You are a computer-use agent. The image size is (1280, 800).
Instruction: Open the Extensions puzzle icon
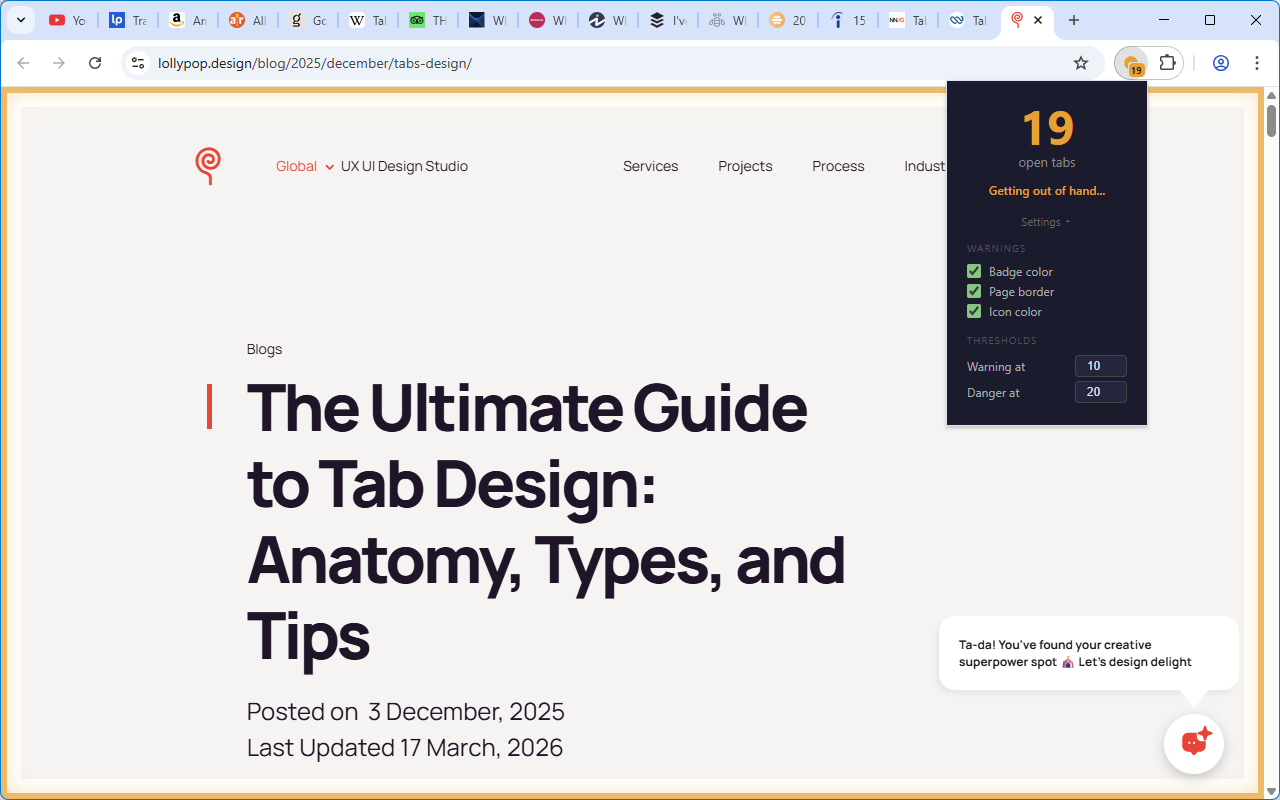pyautogui.click(x=1167, y=63)
